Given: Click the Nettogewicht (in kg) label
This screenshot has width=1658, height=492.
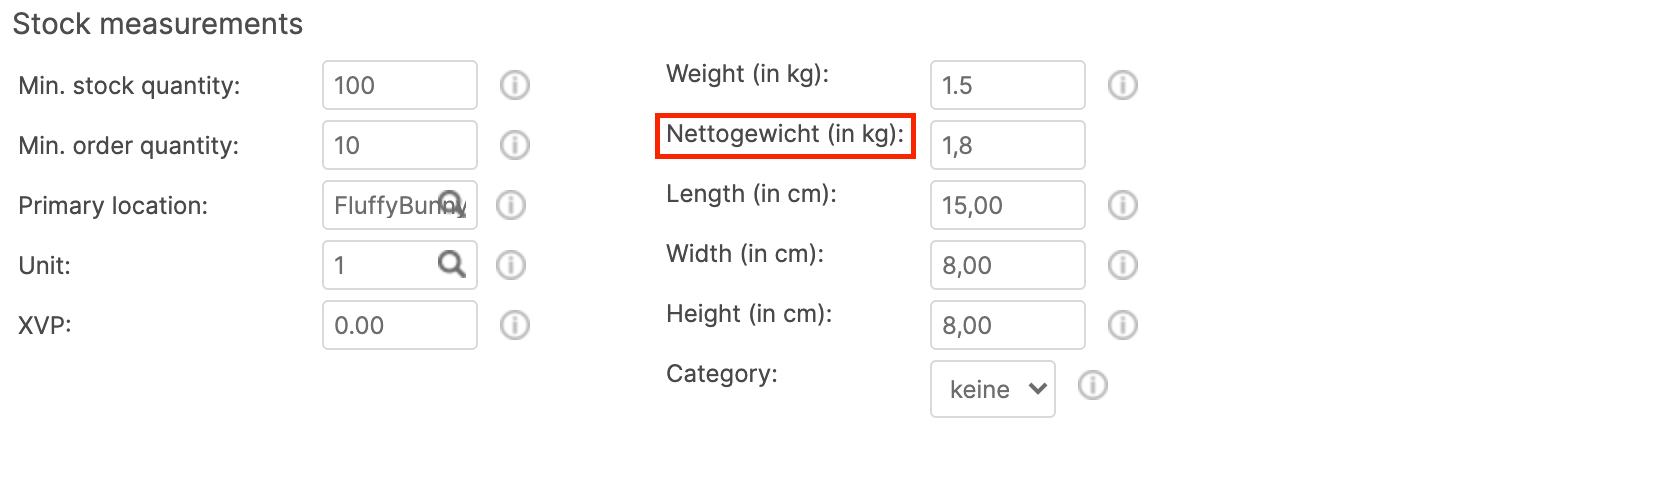Looking at the screenshot, I should pos(785,134).
